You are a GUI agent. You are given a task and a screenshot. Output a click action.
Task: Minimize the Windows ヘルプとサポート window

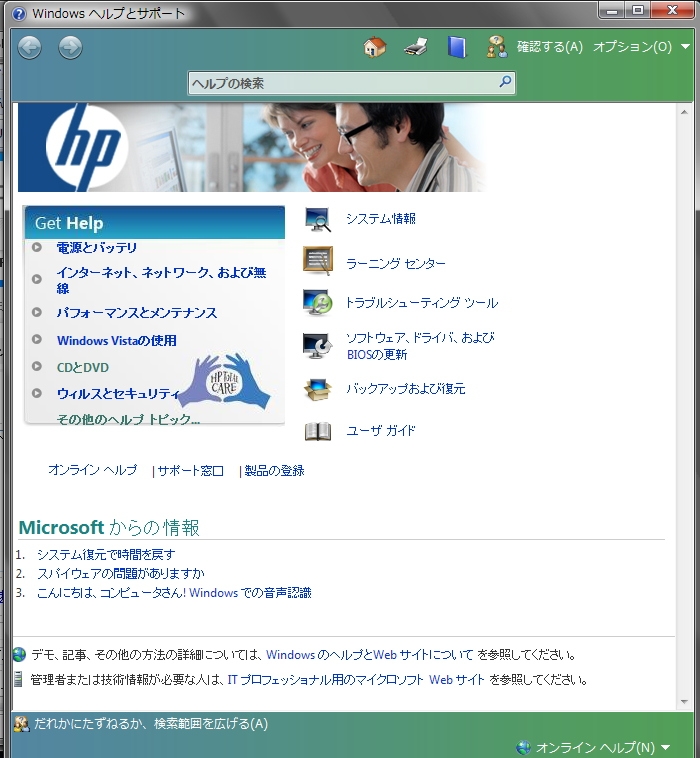coord(612,10)
